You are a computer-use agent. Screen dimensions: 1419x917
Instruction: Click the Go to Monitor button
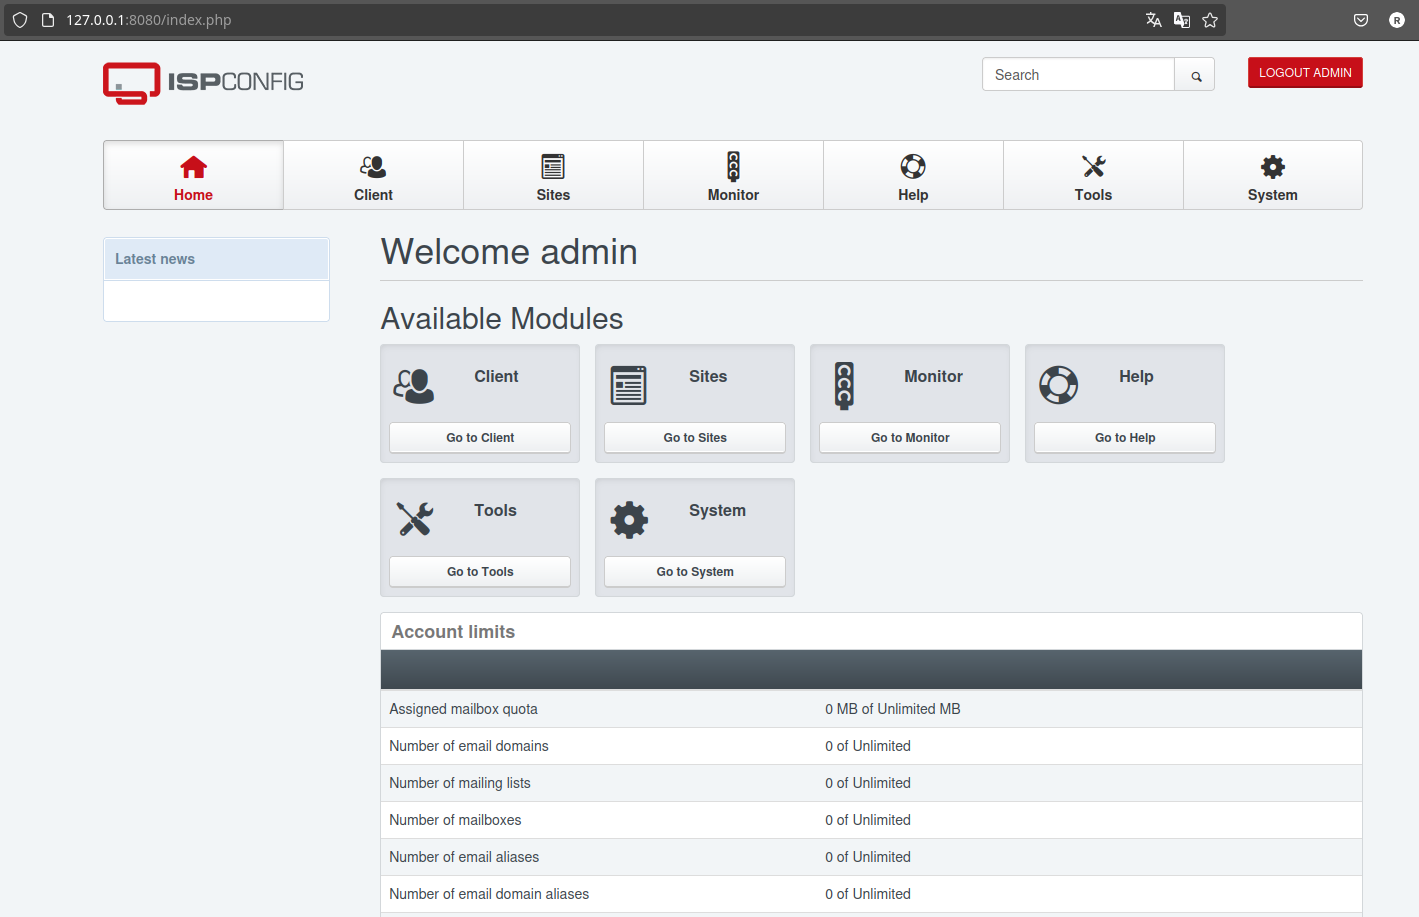[x=910, y=438]
